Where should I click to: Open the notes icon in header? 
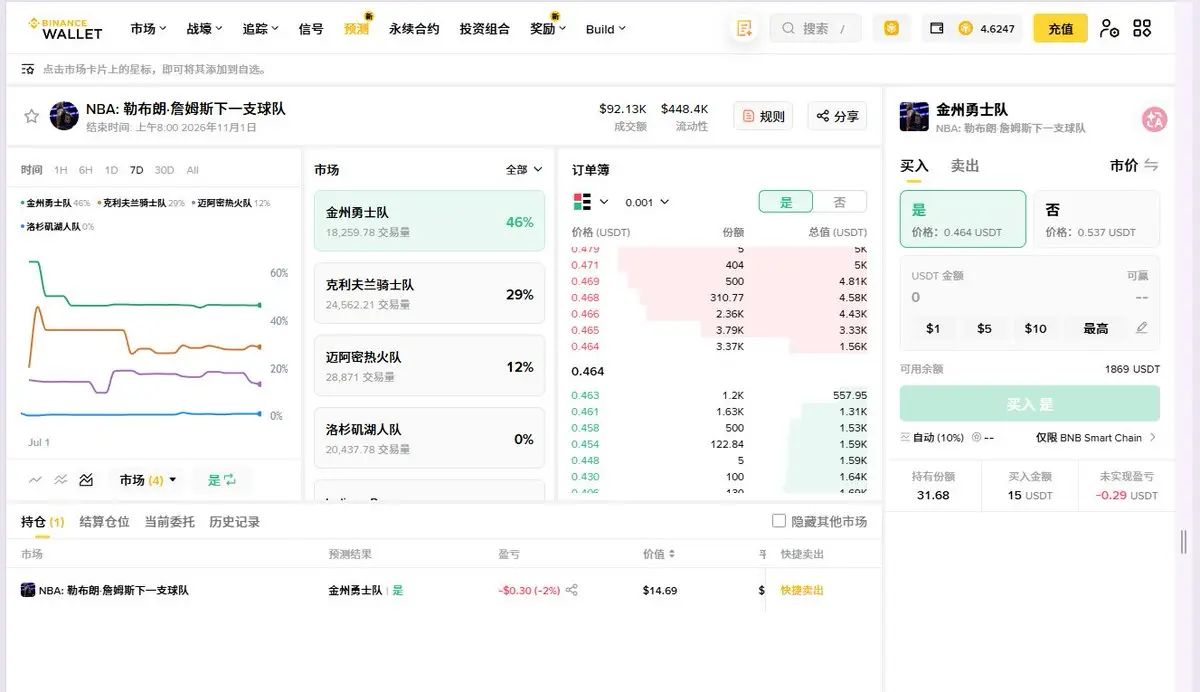pyautogui.click(x=744, y=29)
